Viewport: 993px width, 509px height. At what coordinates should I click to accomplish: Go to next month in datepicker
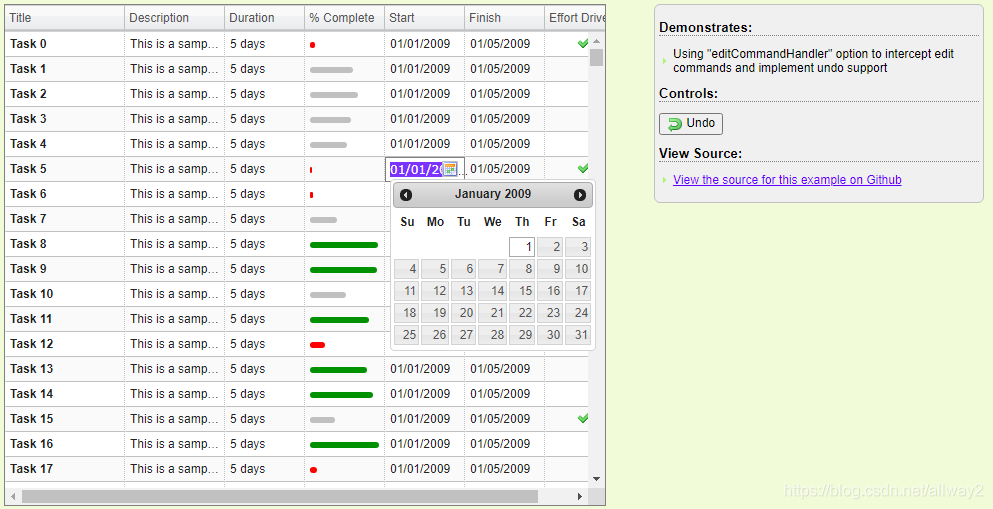tap(579, 195)
